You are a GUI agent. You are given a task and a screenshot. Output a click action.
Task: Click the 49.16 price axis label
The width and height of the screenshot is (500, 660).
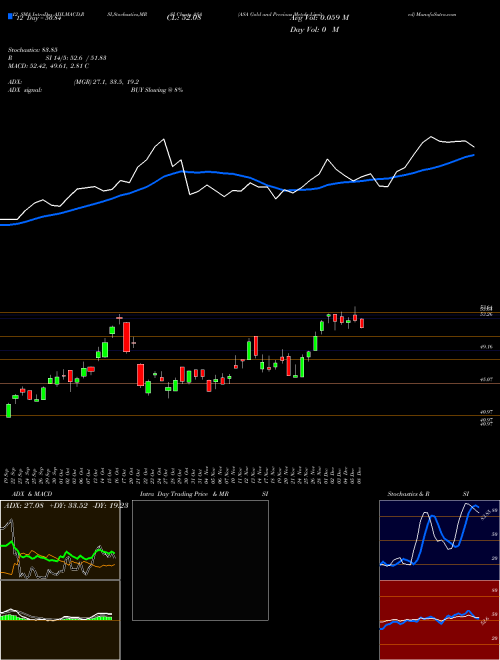[486, 347]
